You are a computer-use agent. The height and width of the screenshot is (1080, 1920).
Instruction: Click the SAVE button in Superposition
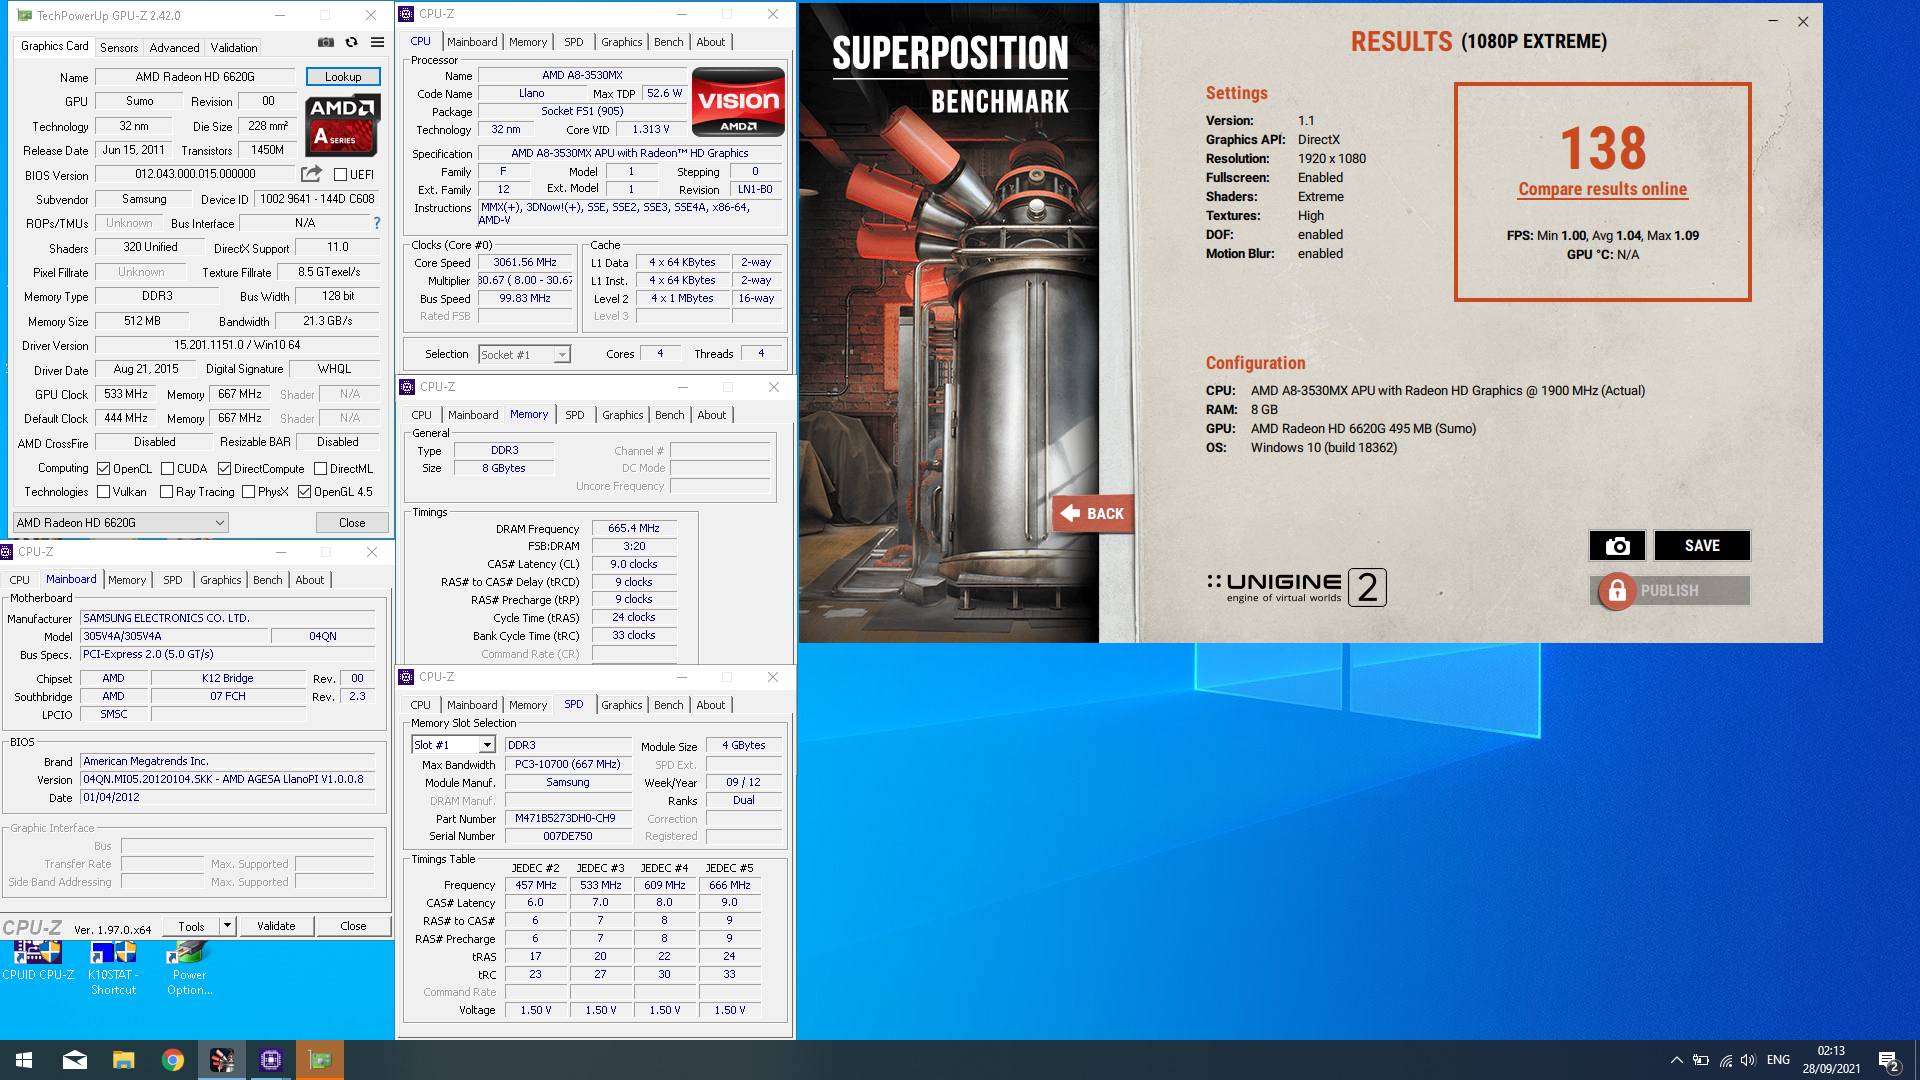[x=1702, y=545]
